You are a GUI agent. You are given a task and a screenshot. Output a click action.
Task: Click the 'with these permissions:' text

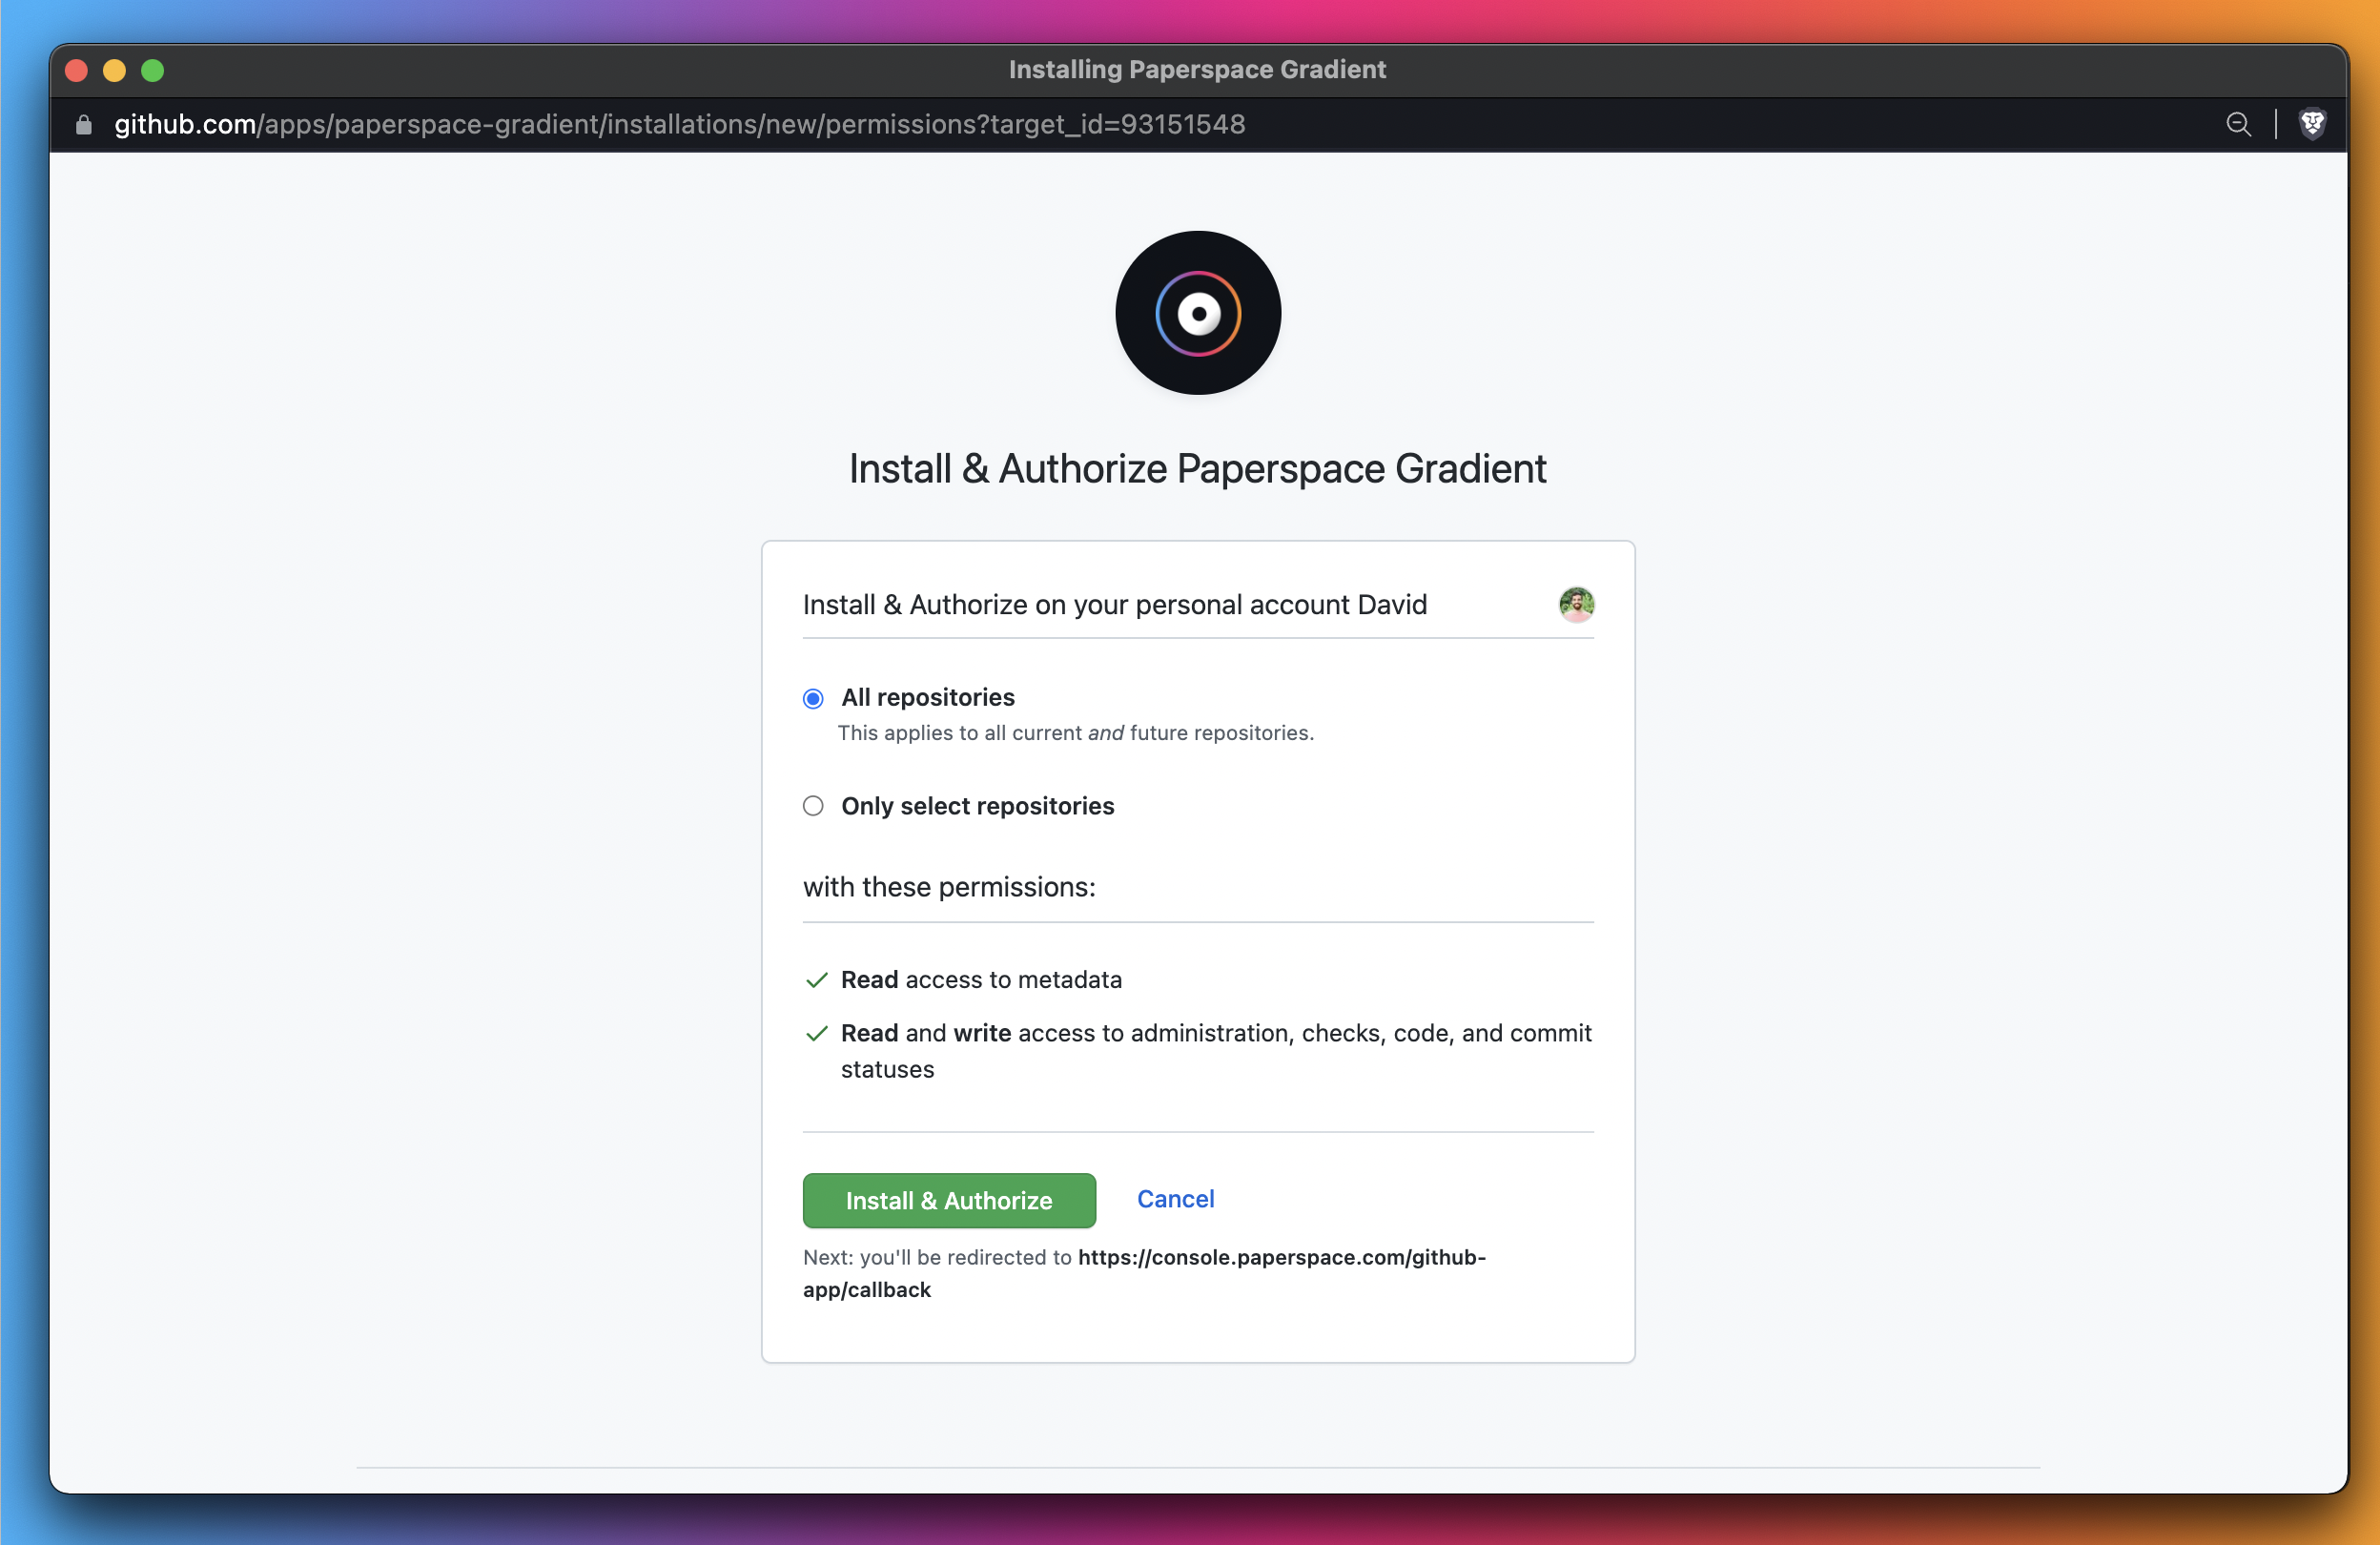click(x=949, y=887)
